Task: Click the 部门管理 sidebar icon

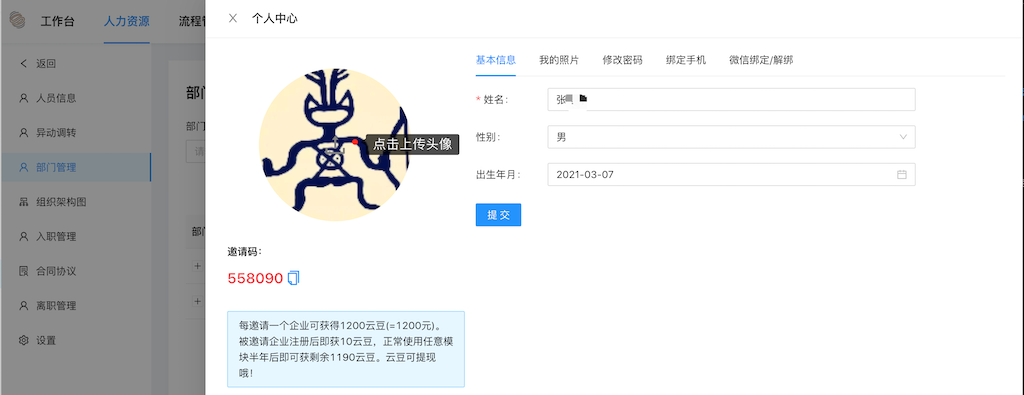Action: point(24,167)
